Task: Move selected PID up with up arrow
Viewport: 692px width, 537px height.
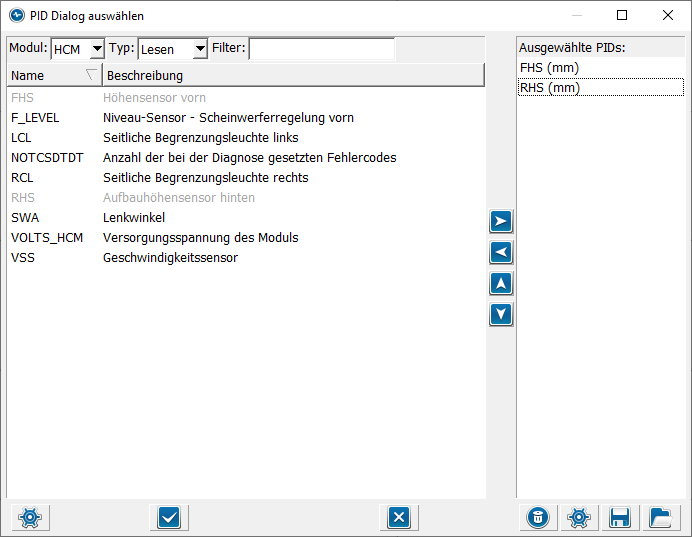Action: click(x=501, y=283)
